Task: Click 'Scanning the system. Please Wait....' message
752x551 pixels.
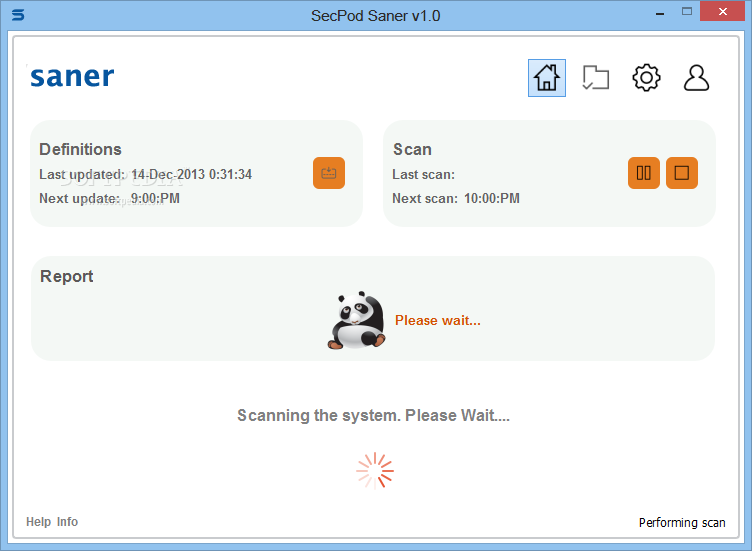Action: [x=373, y=415]
